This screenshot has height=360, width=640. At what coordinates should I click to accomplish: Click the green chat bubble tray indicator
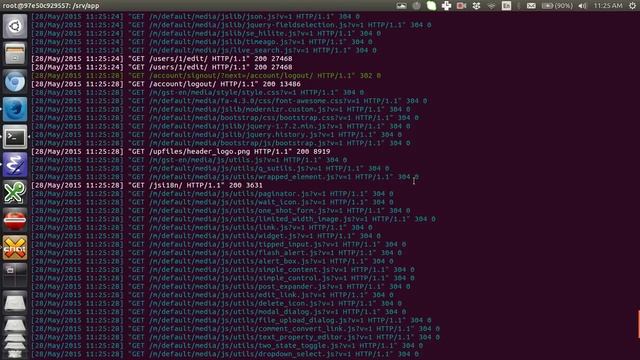[x=431, y=6]
